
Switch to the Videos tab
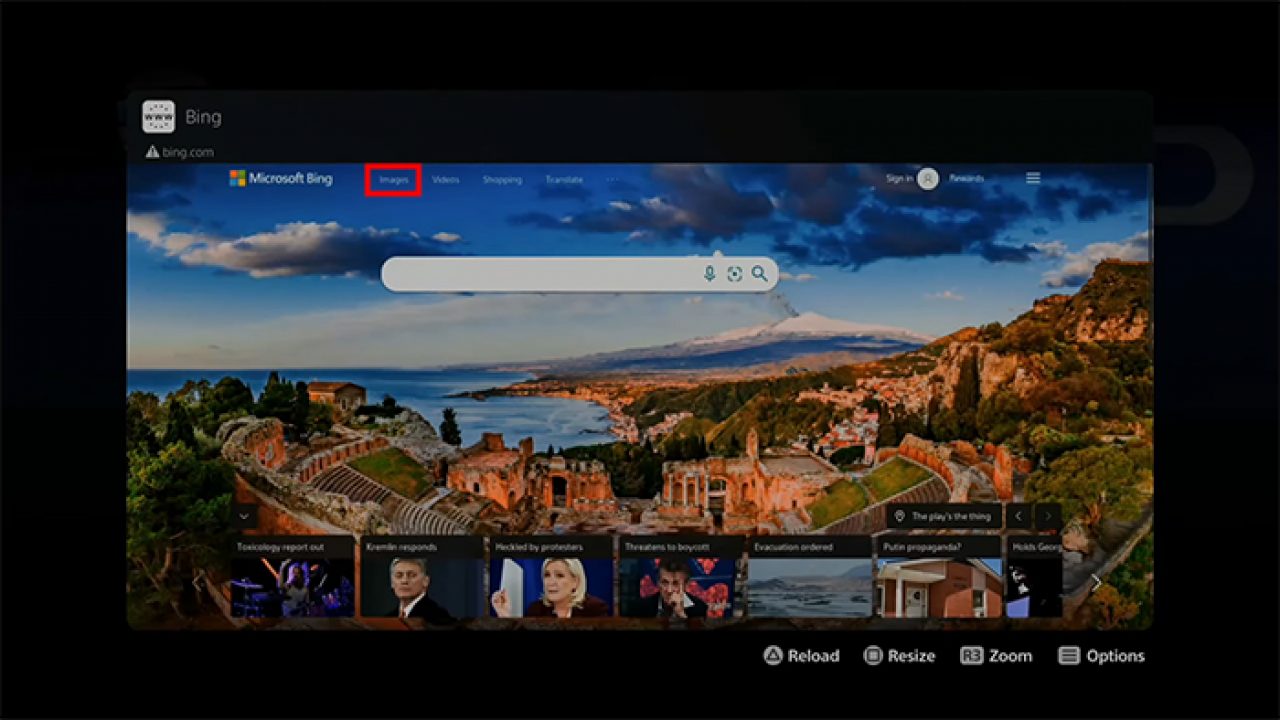click(445, 179)
